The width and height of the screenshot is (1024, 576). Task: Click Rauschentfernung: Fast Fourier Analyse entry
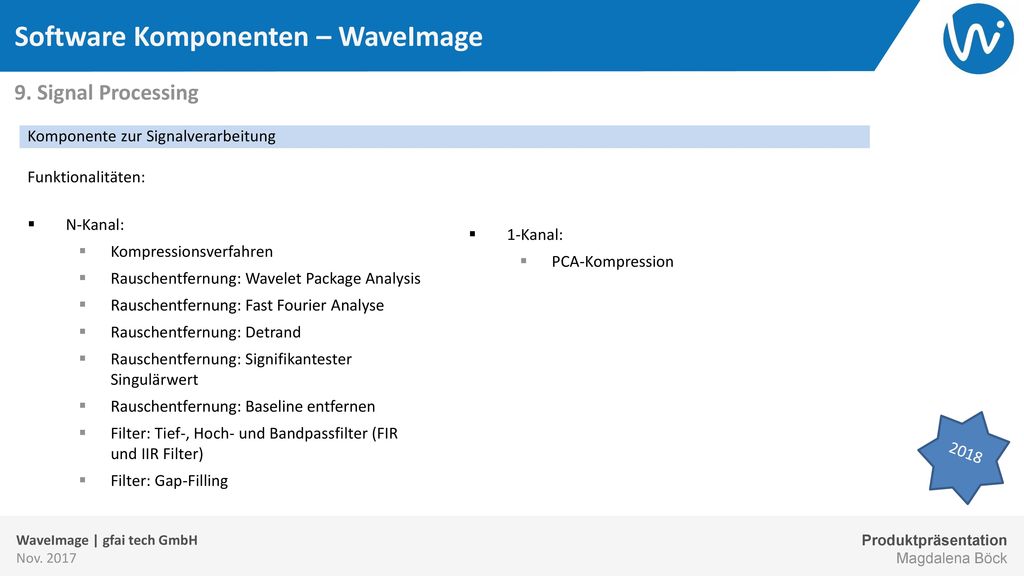pyautogui.click(x=247, y=305)
